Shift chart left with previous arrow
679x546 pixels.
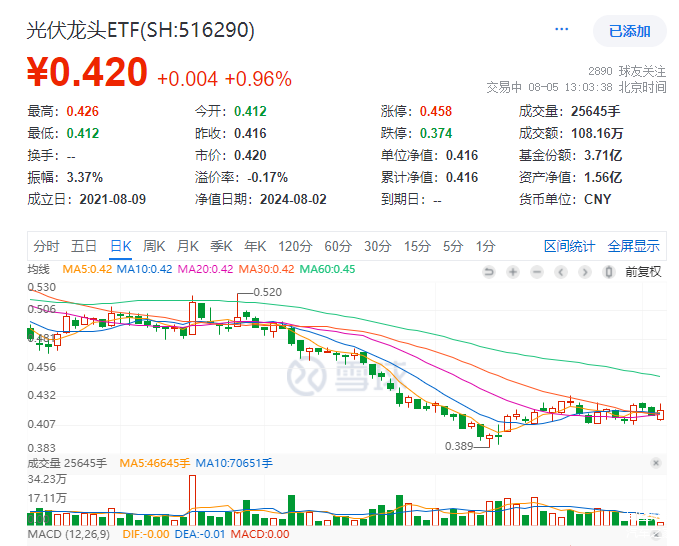561,272
